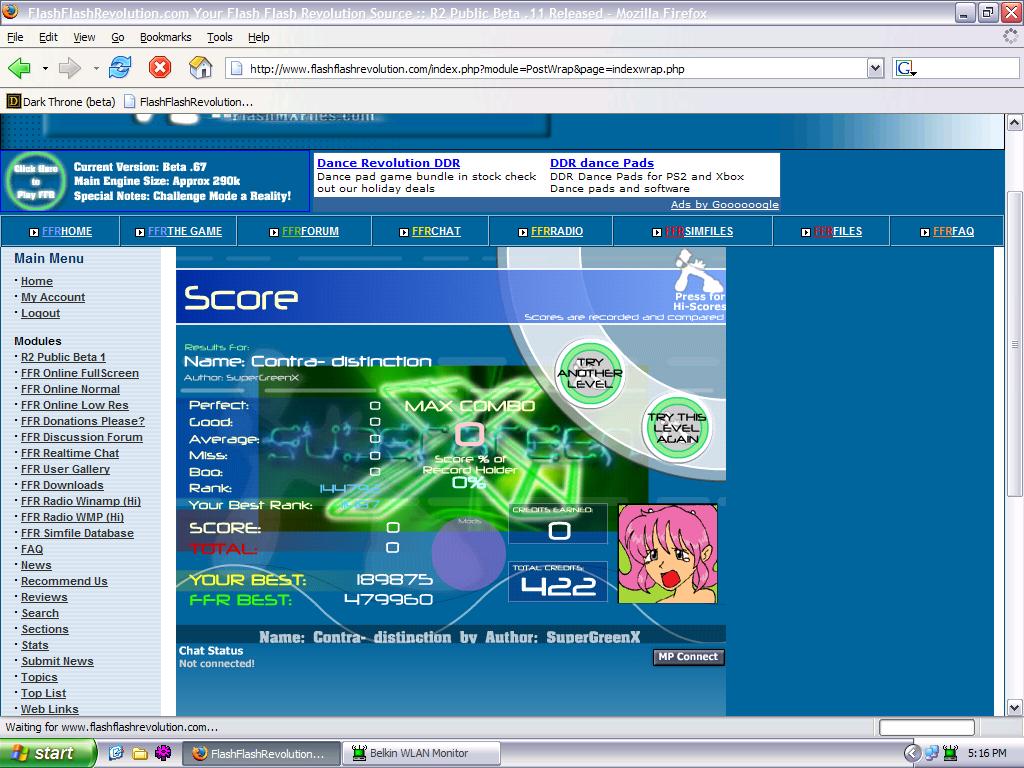Open the quick launch folder icon
The width and height of the screenshot is (1024, 768).
(140, 753)
